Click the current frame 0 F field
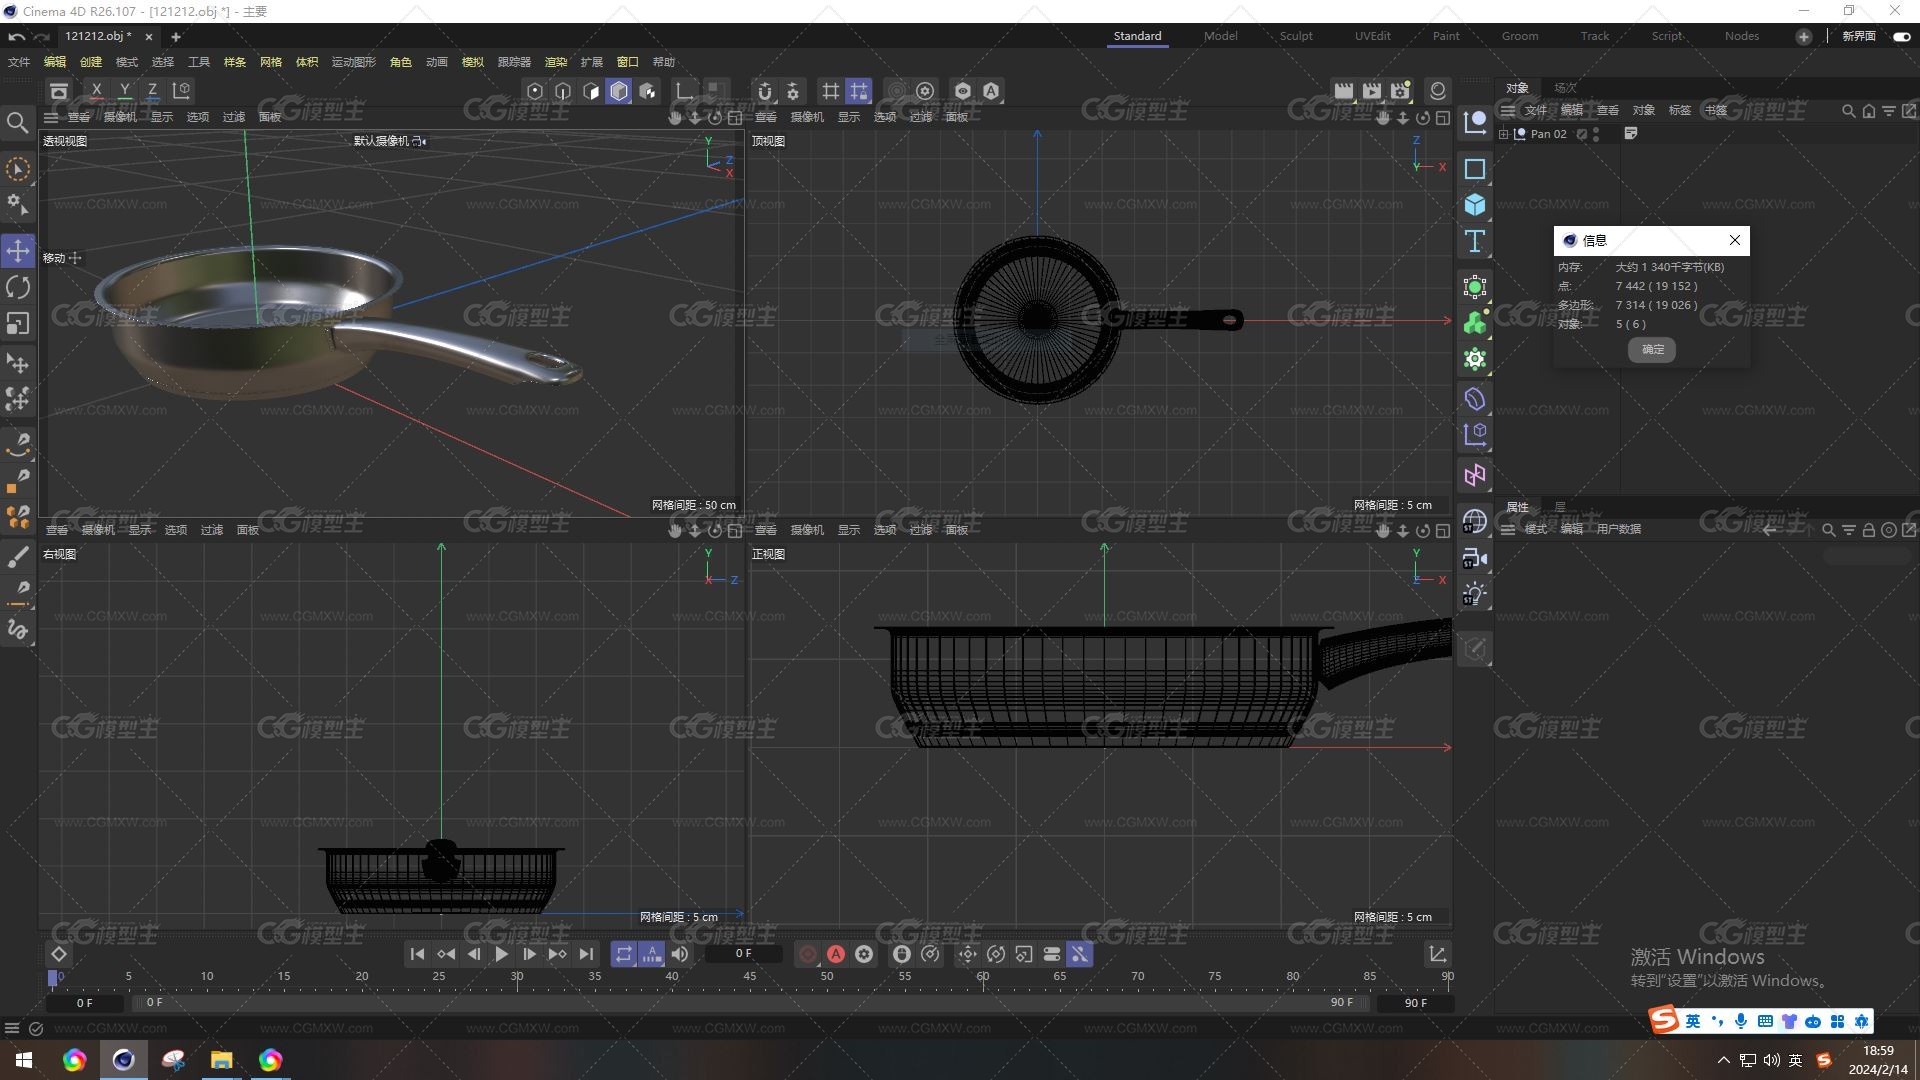The image size is (1920, 1080). (x=743, y=954)
